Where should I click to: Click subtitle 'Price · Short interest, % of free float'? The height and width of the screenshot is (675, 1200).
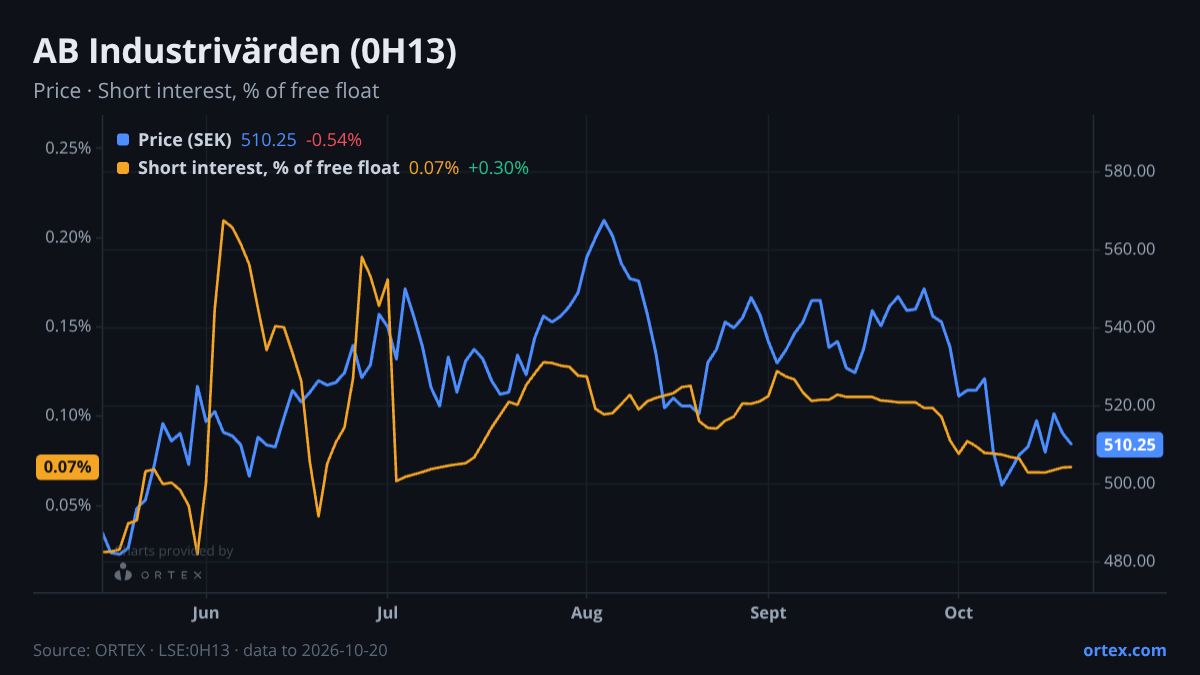tap(206, 91)
